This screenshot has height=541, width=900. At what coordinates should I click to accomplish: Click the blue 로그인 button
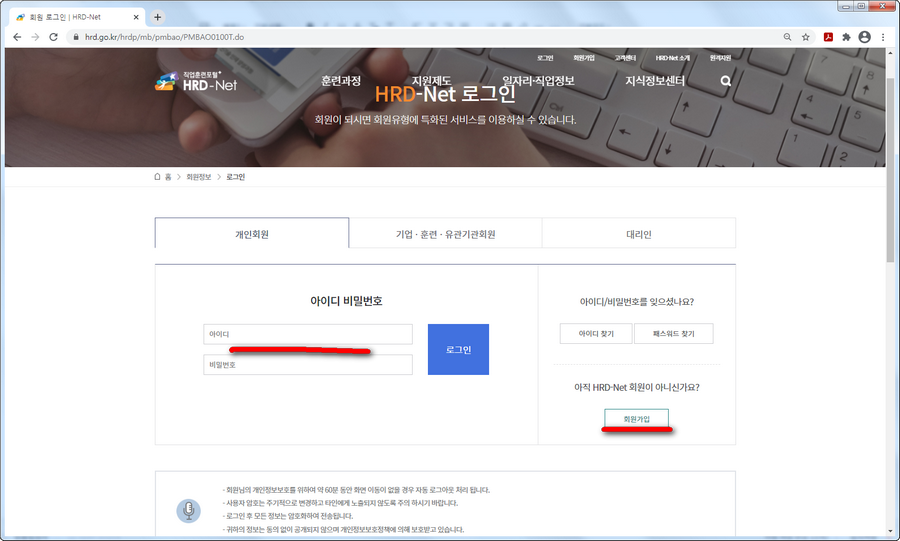tap(458, 349)
